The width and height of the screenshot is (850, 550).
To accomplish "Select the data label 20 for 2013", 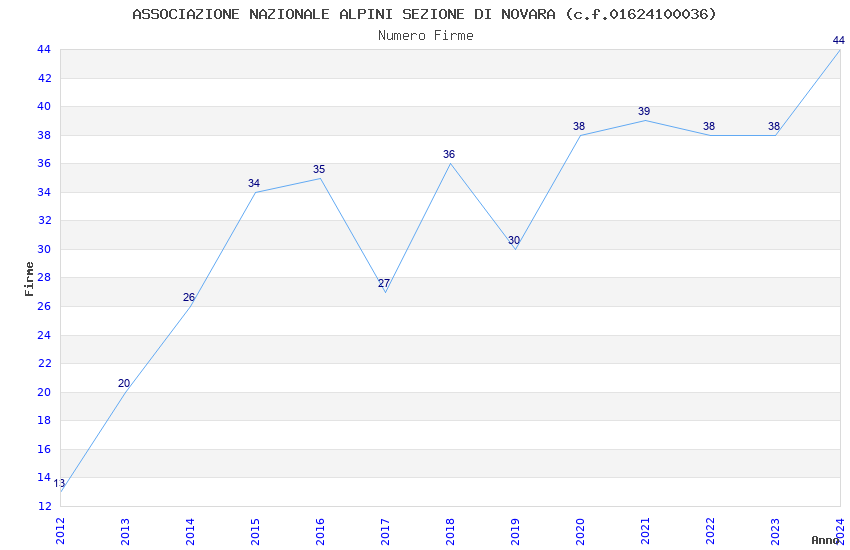I will pyautogui.click(x=124, y=383).
